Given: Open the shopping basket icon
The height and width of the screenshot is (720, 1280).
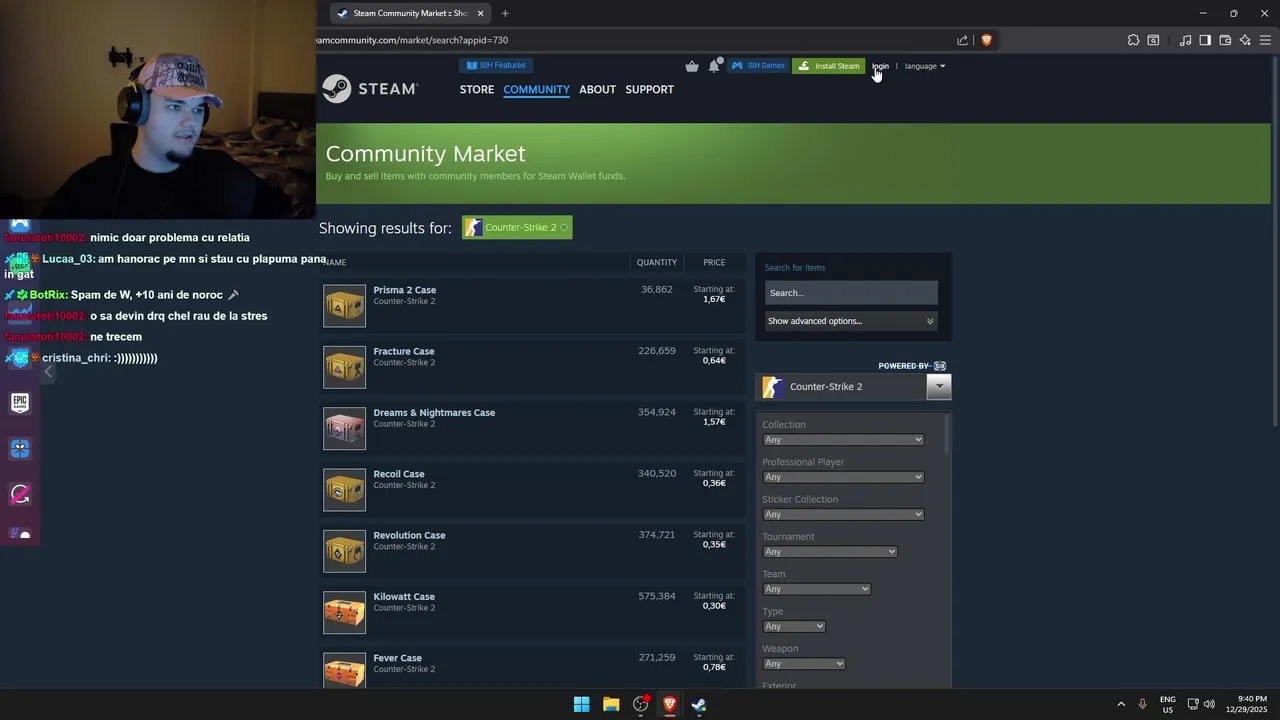Looking at the screenshot, I should [x=692, y=66].
